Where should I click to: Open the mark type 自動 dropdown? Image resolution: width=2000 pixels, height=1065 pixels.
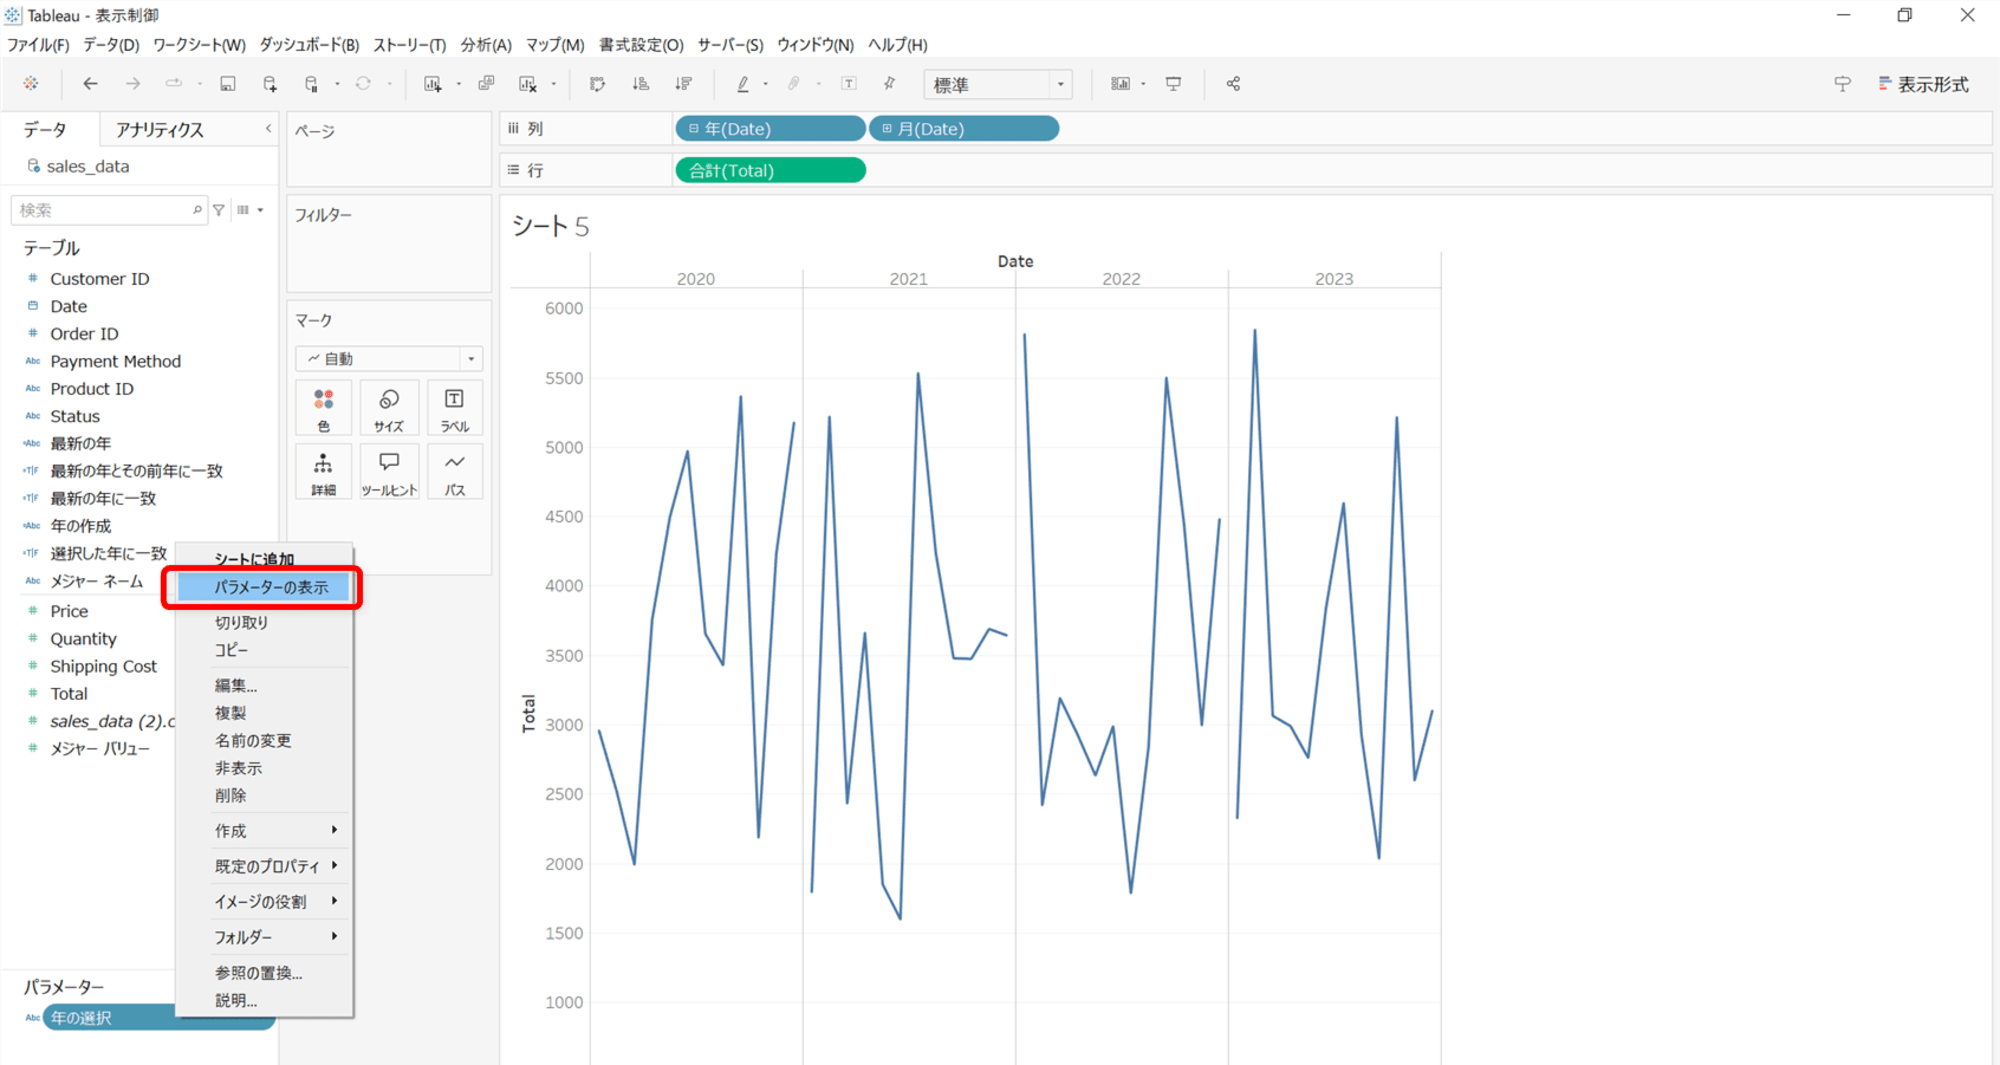[x=389, y=358]
